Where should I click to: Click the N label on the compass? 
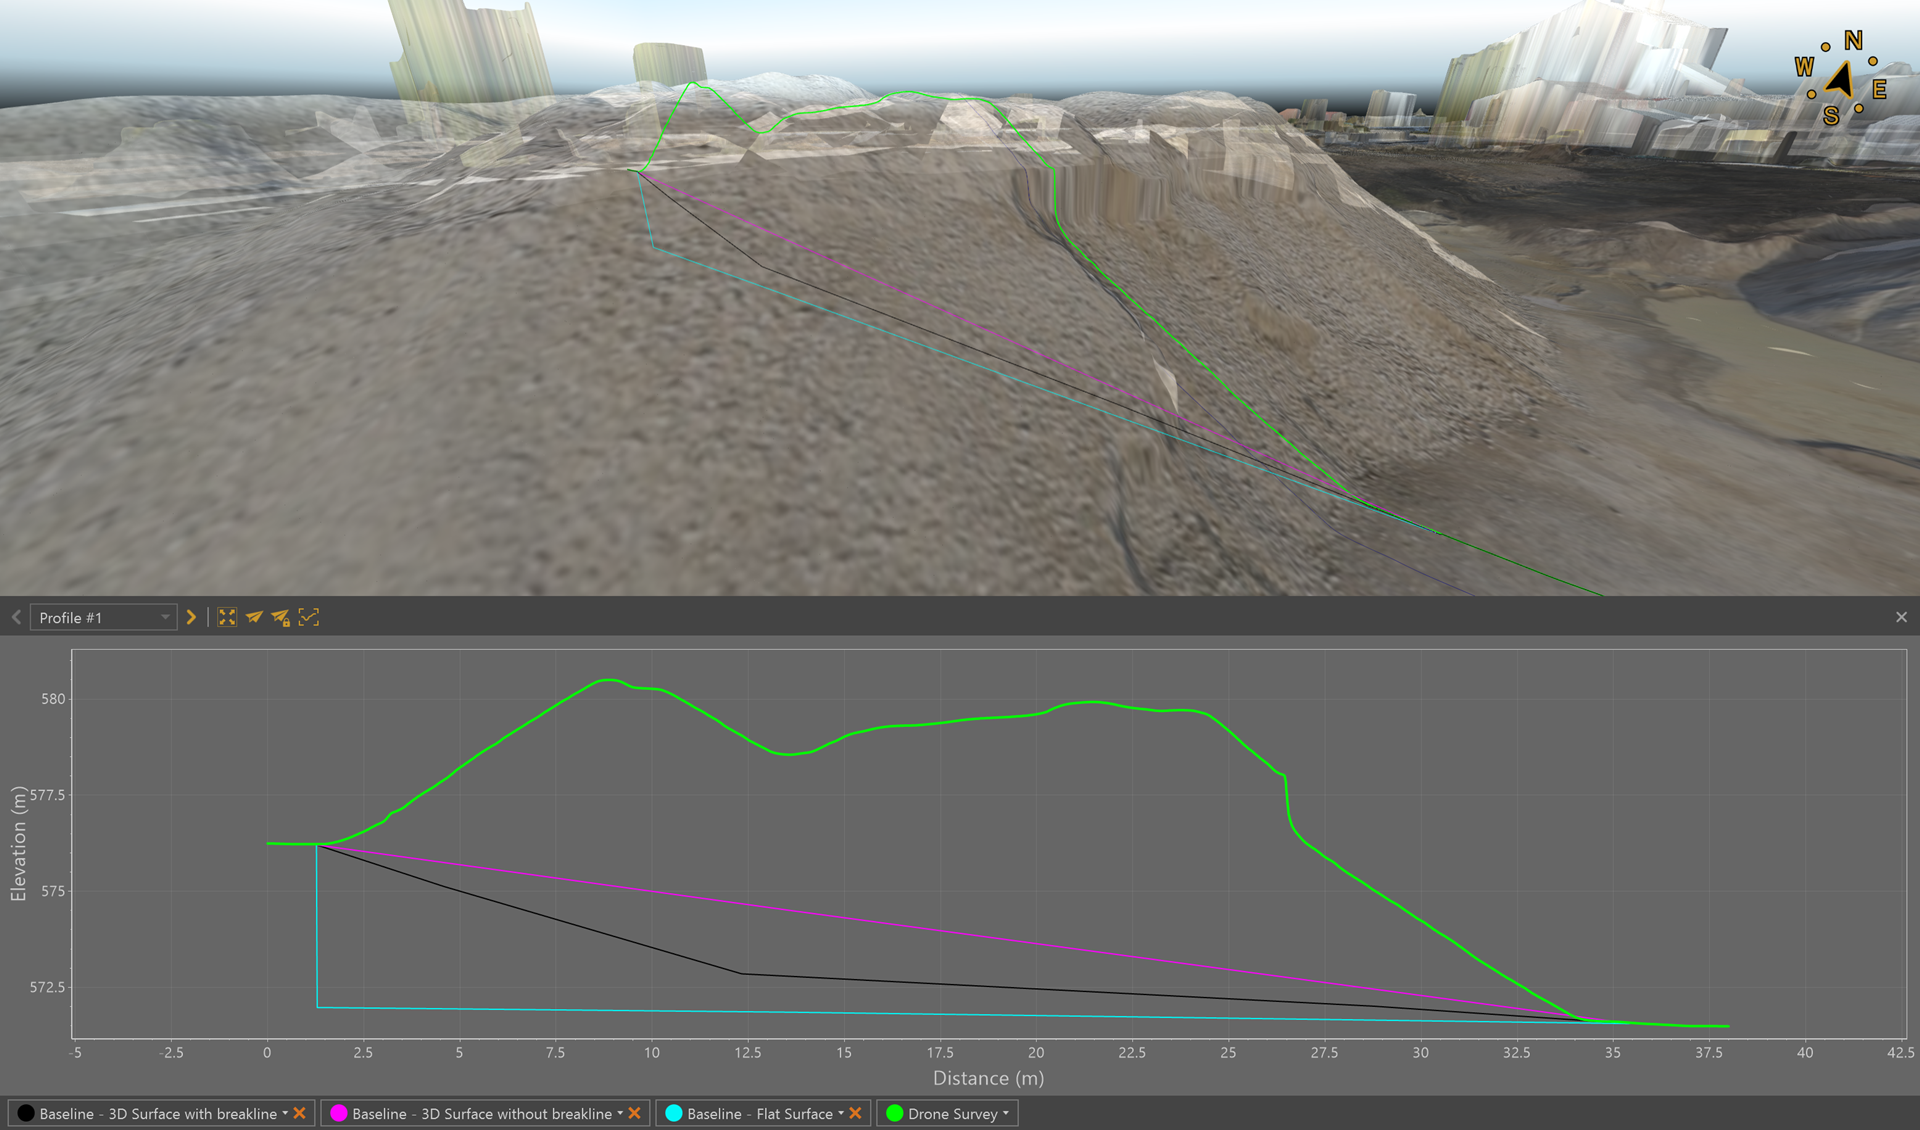point(1853,41)
